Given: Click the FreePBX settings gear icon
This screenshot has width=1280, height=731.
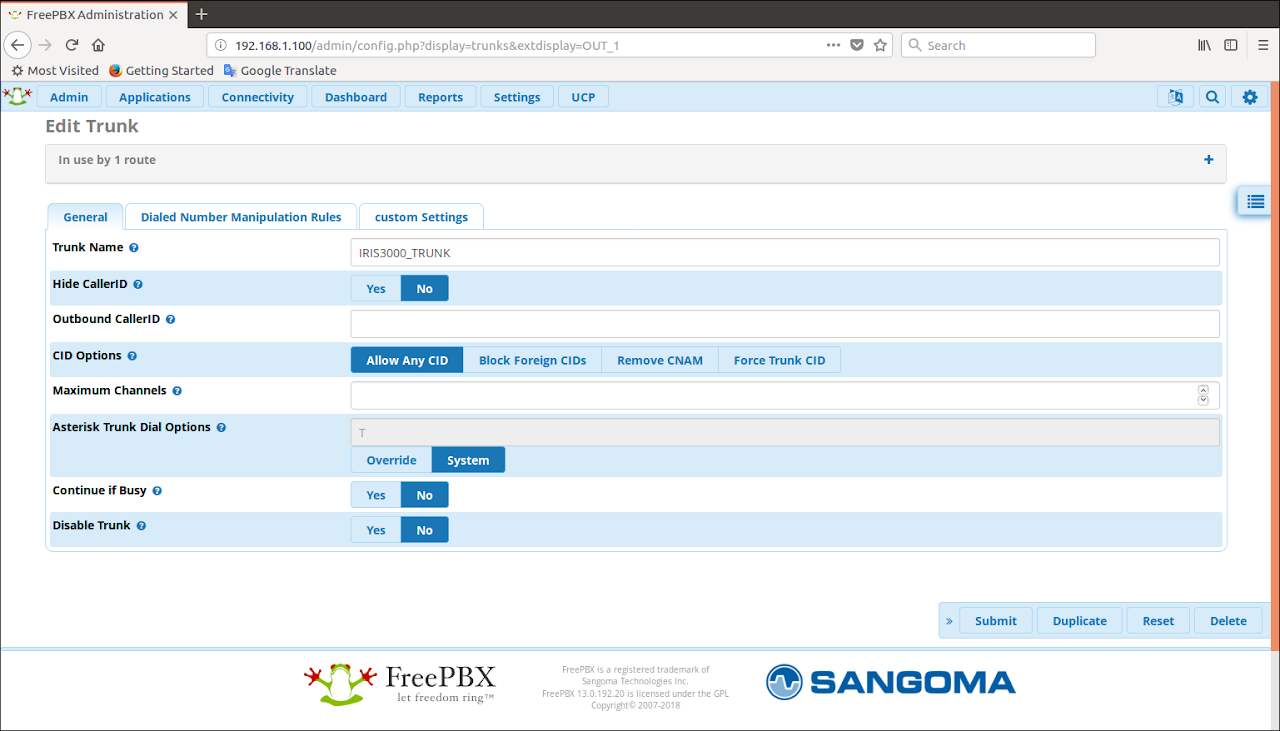Looking at the screenshot, I should 1249,97.
